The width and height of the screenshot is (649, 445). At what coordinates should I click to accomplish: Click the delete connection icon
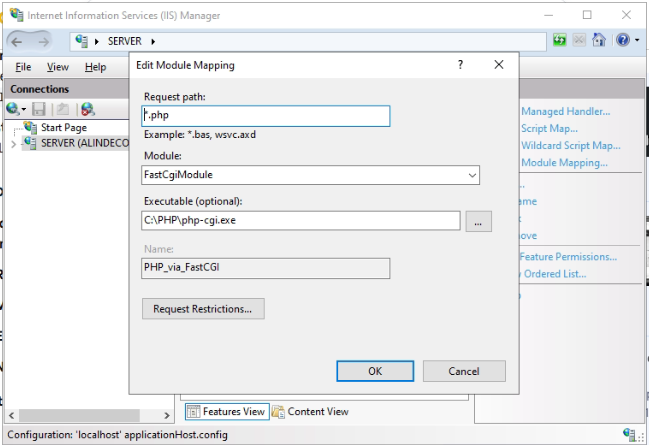(88, 109)
